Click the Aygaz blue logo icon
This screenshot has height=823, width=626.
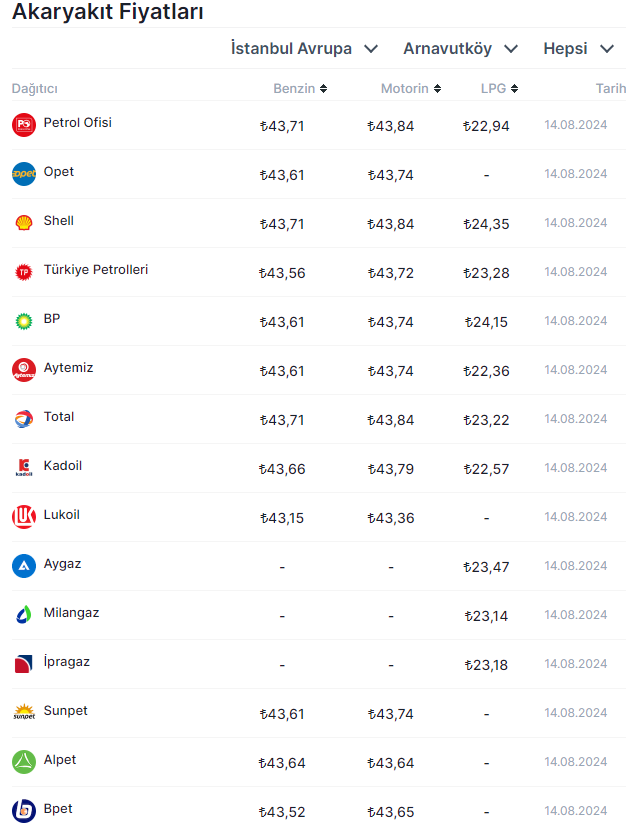pos(23,566)
